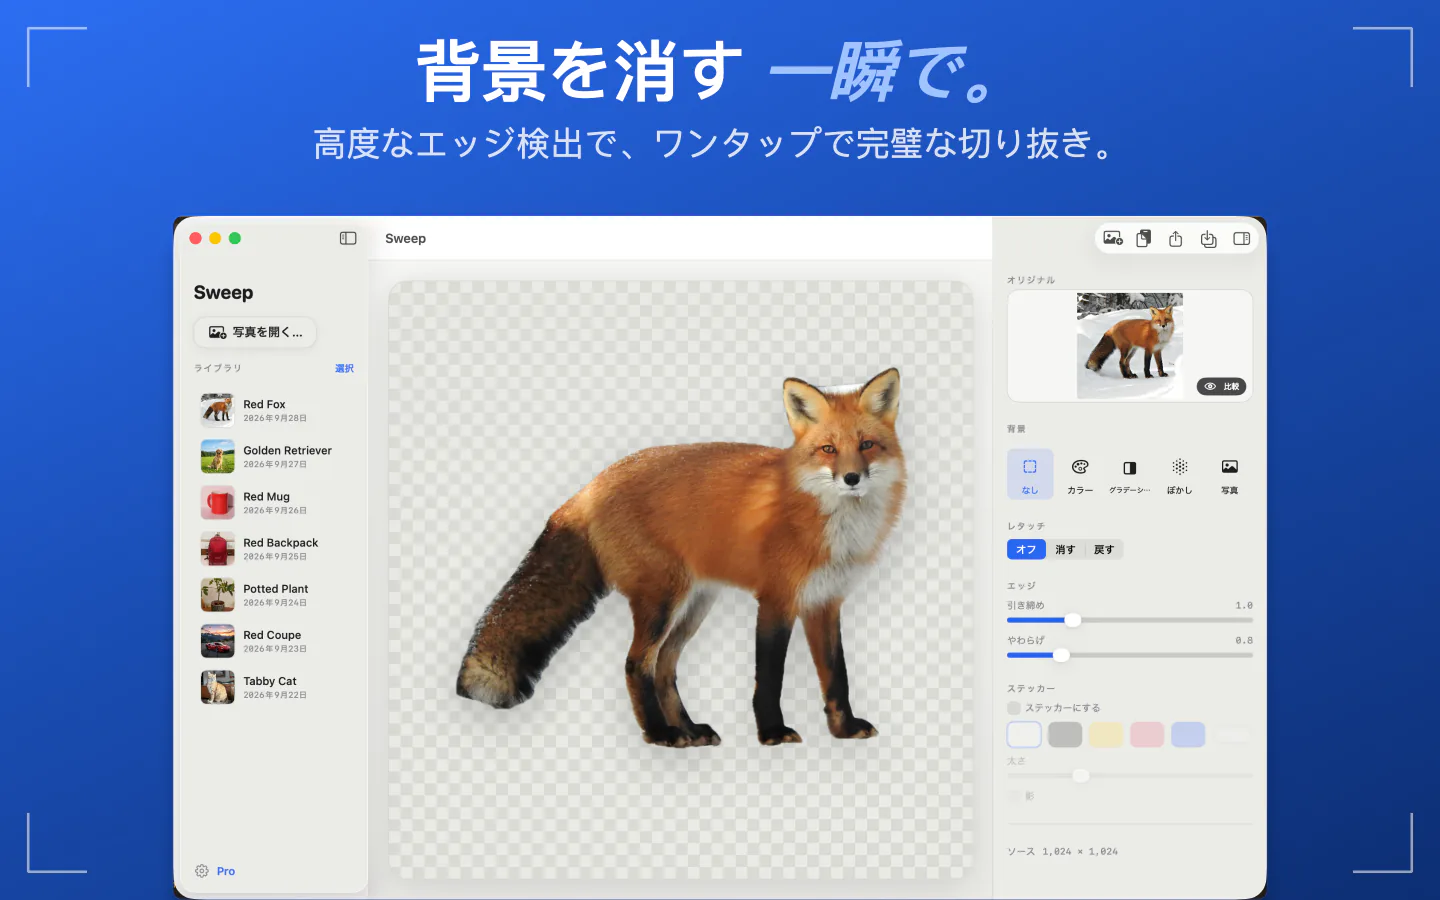Click the copy image toolbar icon
Viewport: 1440px width, 900px height.
pyautogui.click(x=1144, y=238)
